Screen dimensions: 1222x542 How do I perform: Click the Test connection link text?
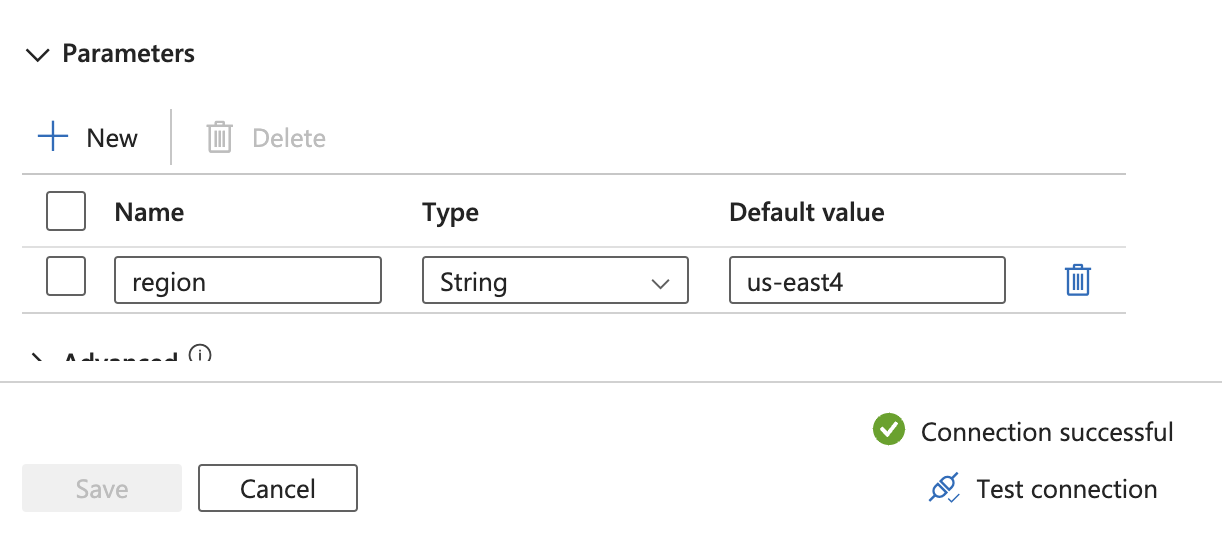[1066, 489]
